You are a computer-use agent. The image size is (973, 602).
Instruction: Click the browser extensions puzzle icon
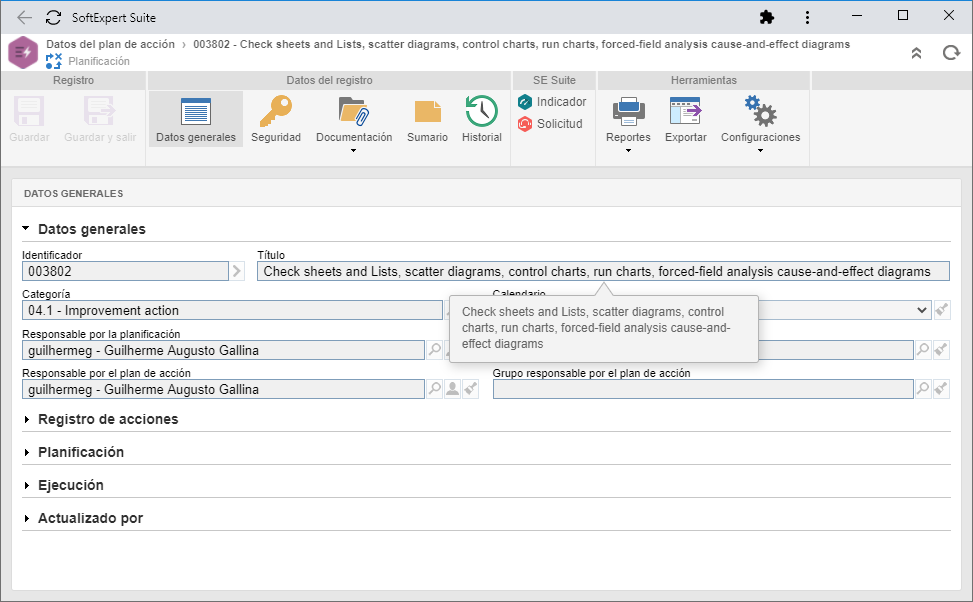coord(767,17)
